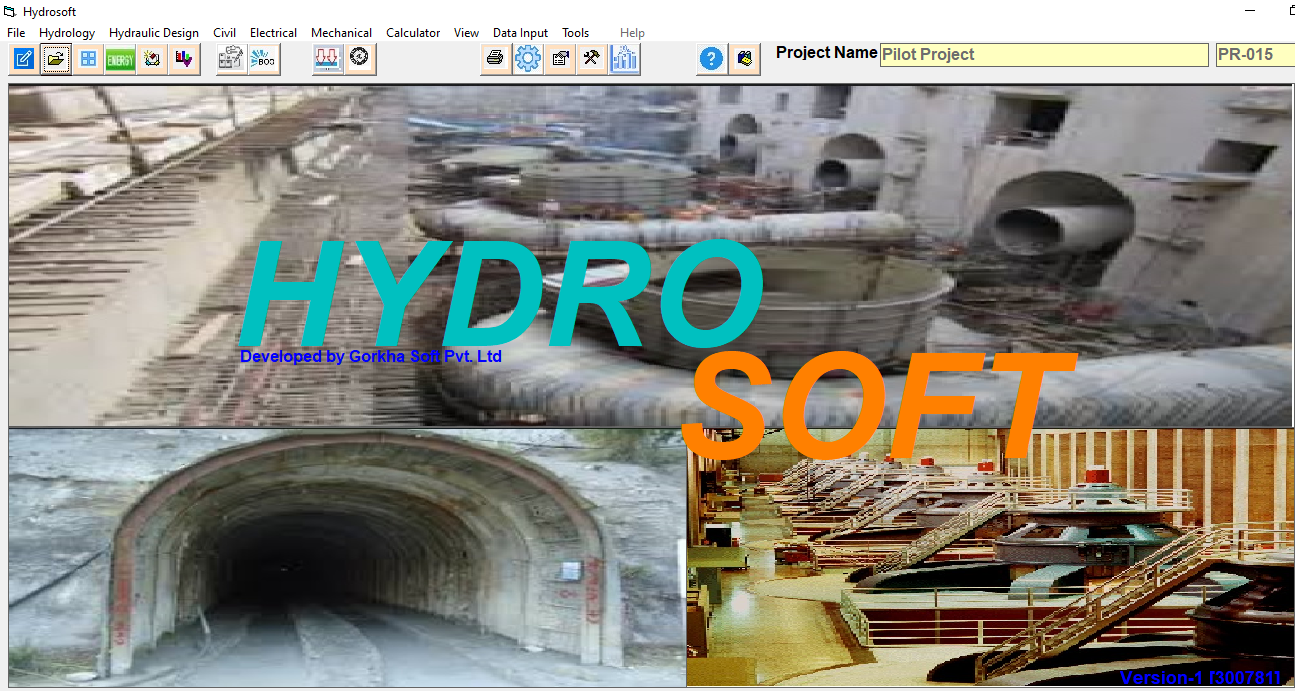Viewport: 1295px width, 691px height.
Task: Click the powerhouse generator hall photo
Action: [x=990, y=557]
